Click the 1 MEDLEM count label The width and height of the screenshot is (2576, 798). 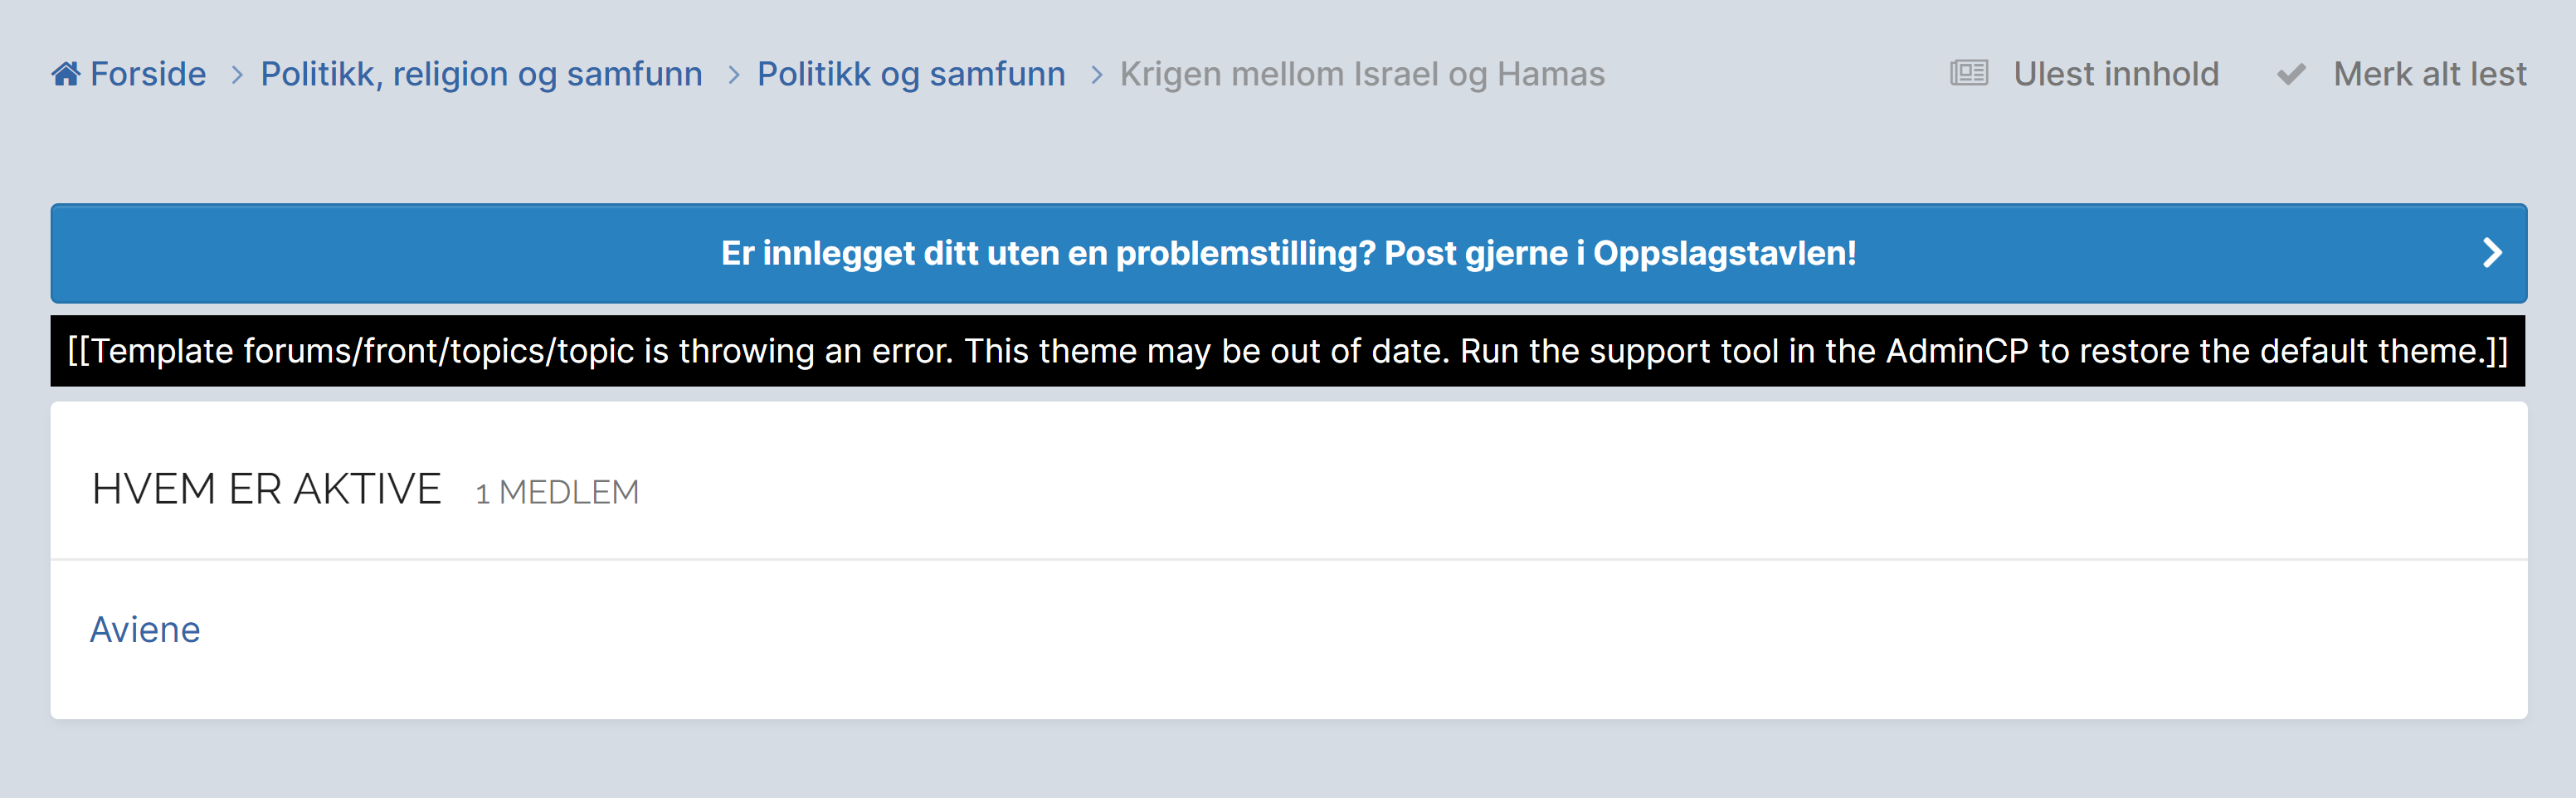557,492
